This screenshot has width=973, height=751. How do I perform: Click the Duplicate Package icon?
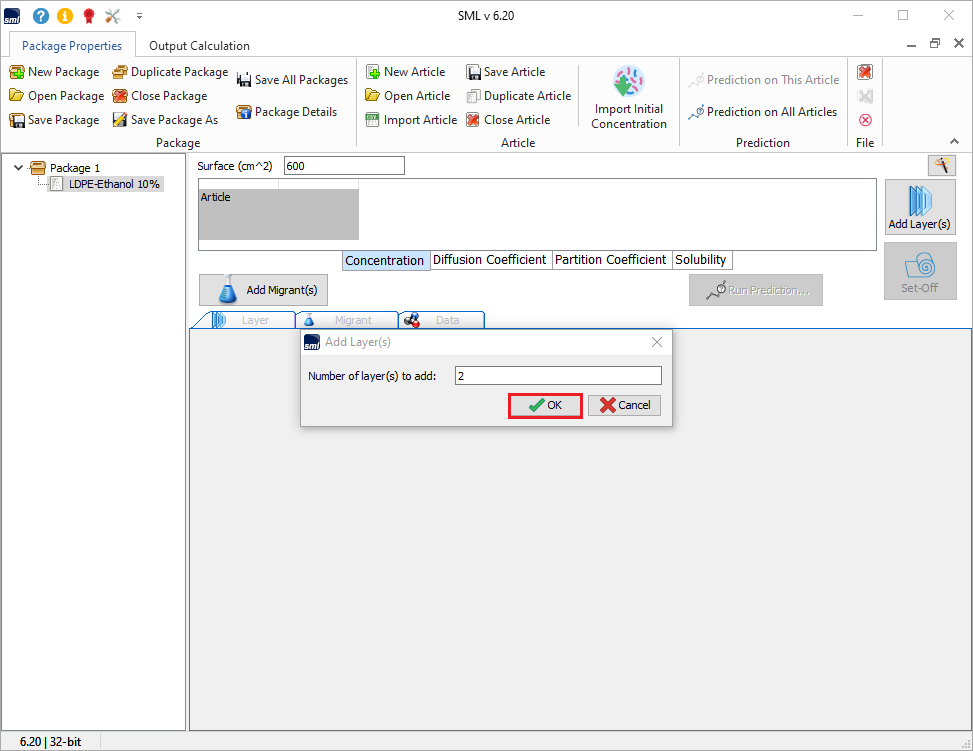[x=120, y=72]
